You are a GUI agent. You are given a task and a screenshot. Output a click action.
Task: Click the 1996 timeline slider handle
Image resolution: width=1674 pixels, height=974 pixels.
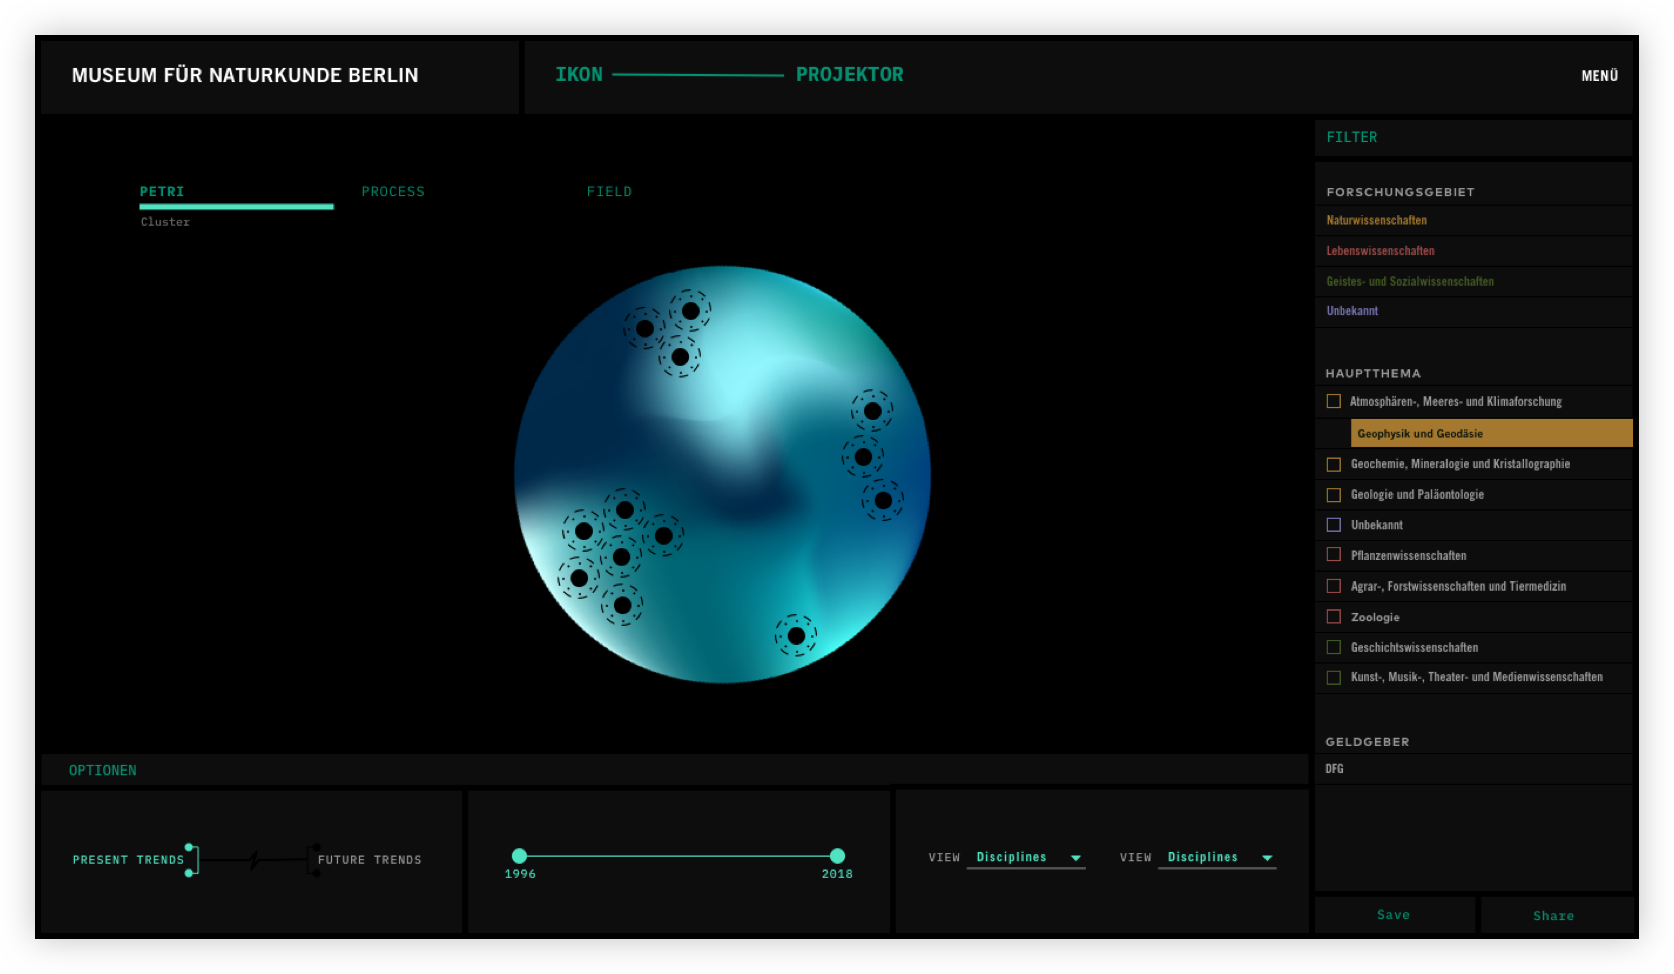coord(519,856)
